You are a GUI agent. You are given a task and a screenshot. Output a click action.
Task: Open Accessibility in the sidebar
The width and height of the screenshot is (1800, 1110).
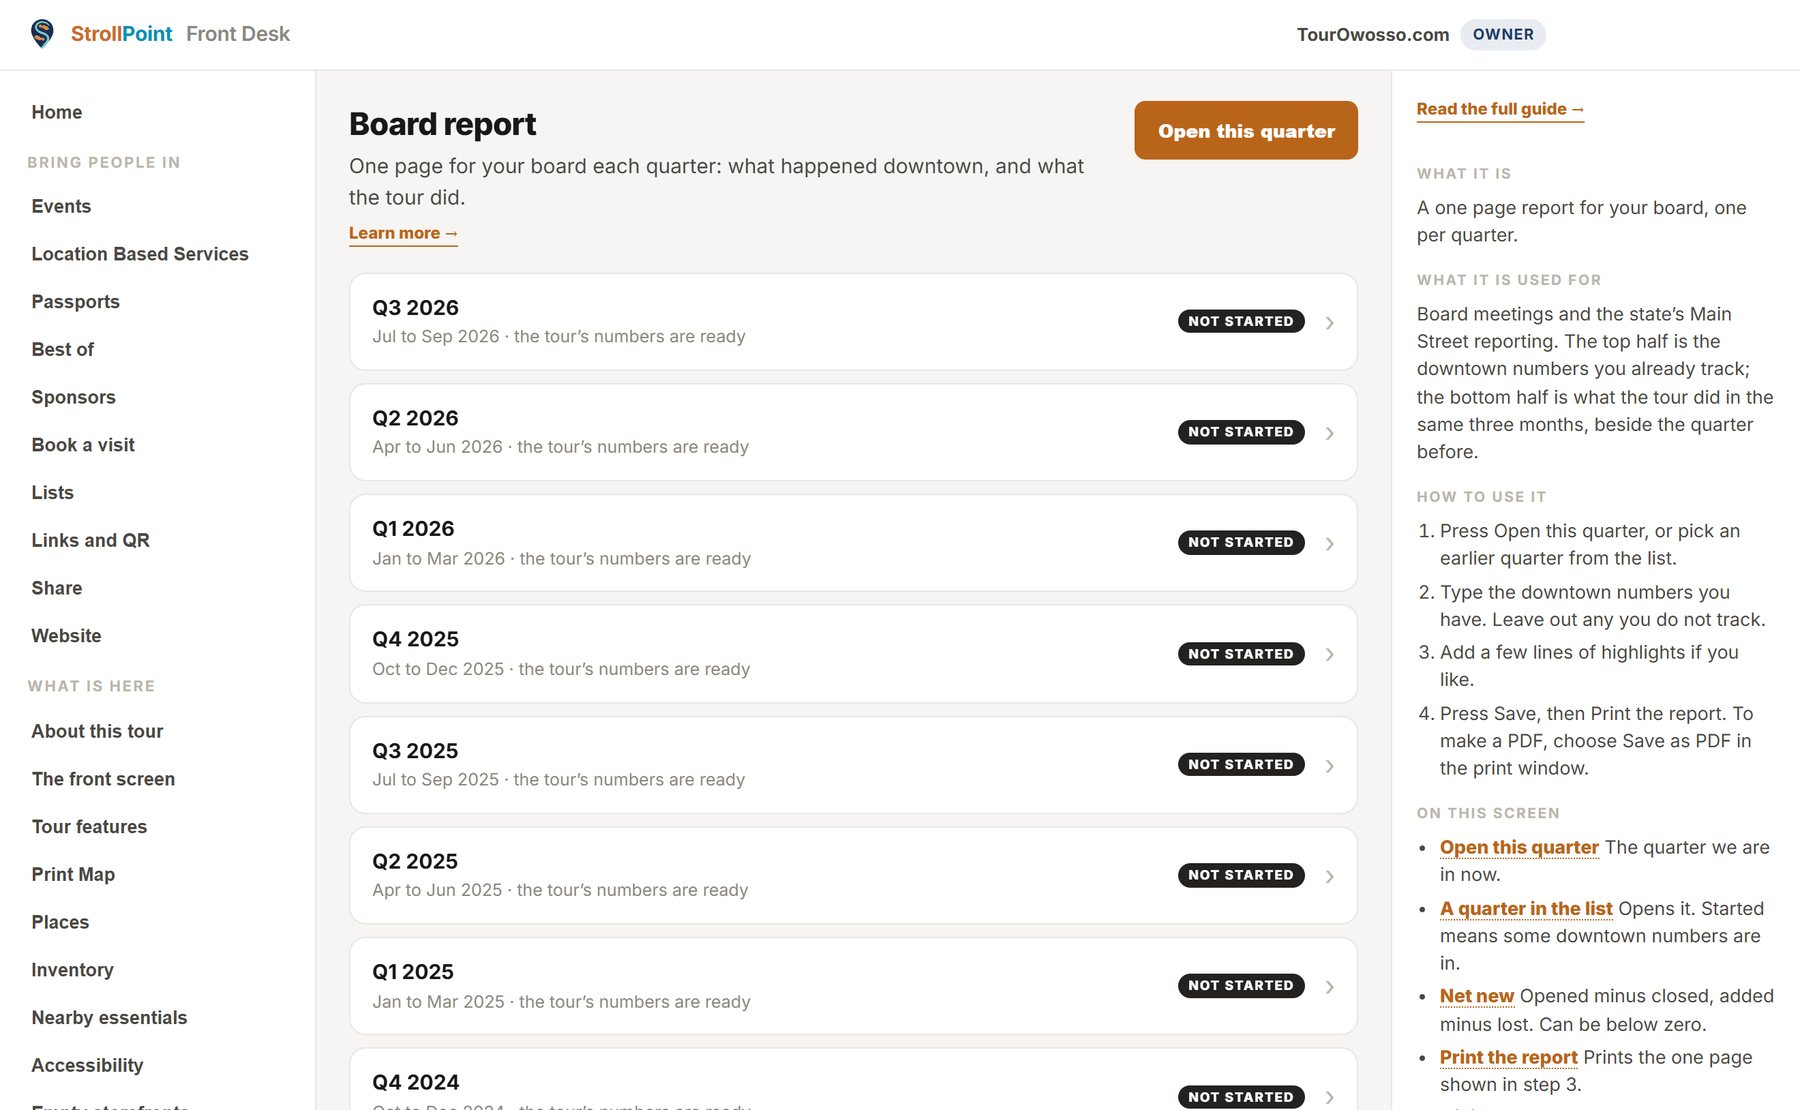[87, 1066]
